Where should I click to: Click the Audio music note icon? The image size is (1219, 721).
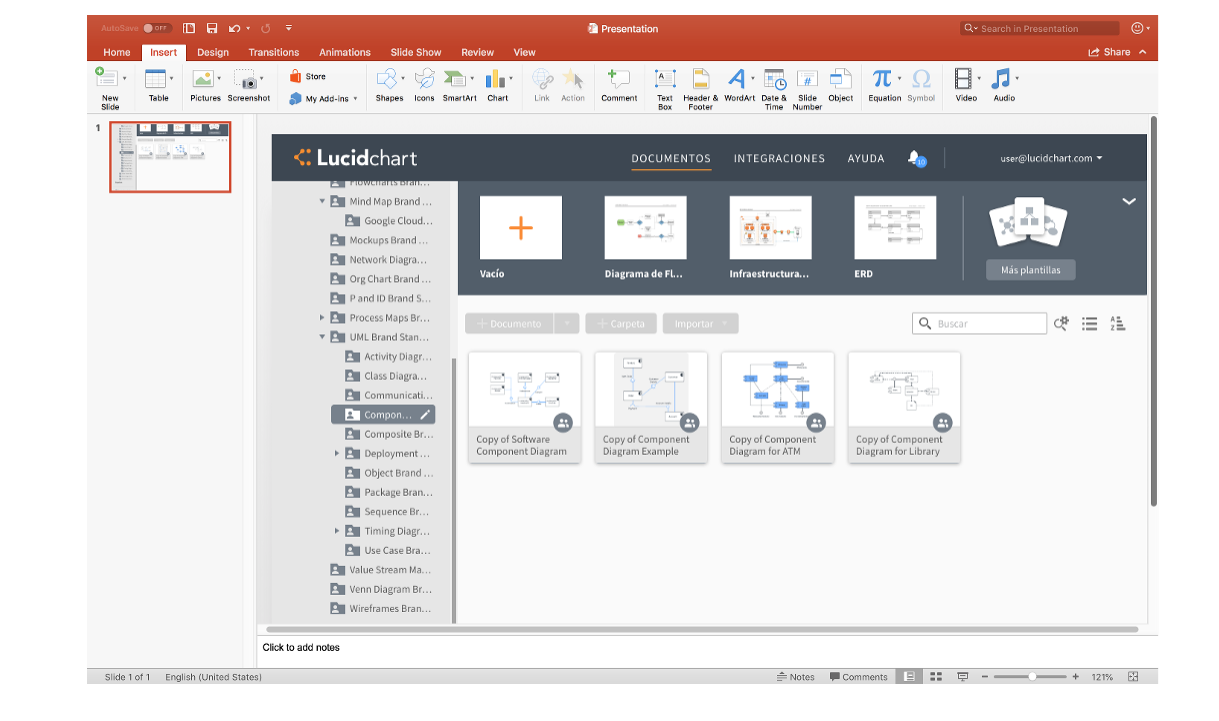(x=1001, y=79)
